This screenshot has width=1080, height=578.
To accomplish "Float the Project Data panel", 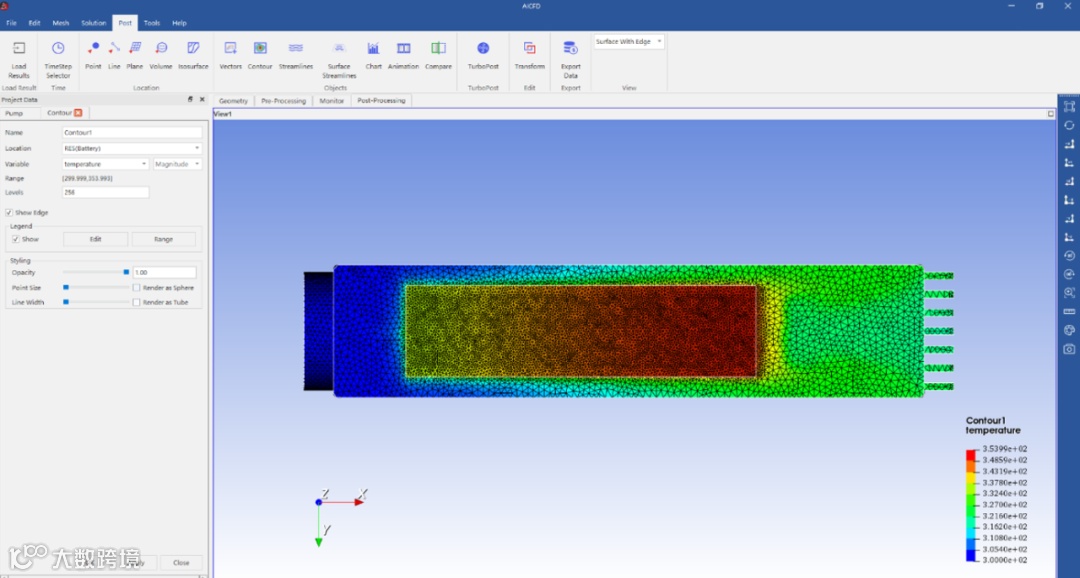I will tap(191, 99).
